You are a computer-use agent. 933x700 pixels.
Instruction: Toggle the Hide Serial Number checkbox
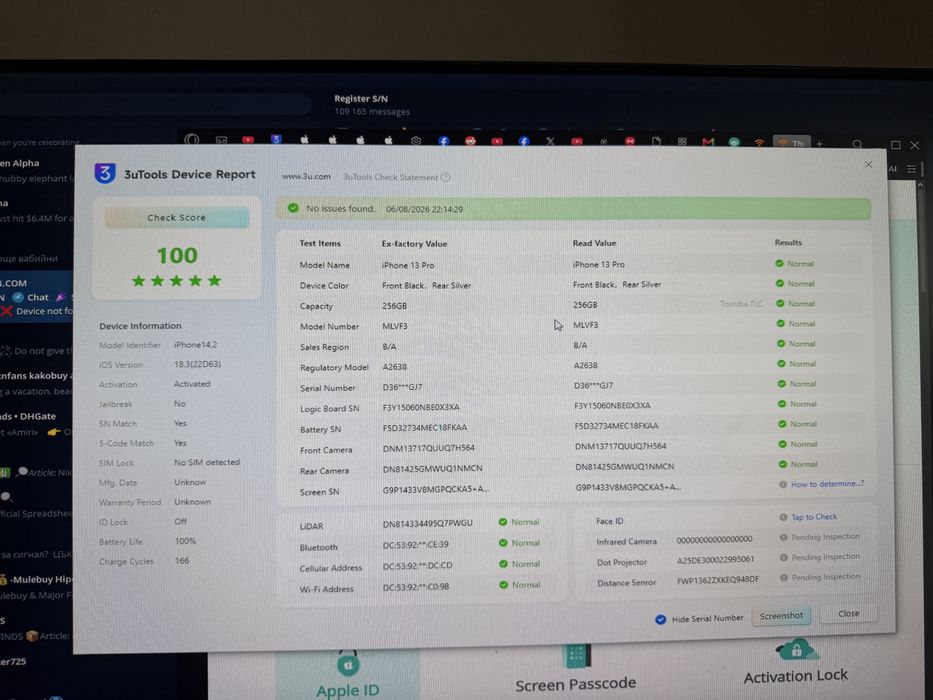coord(660,619)
